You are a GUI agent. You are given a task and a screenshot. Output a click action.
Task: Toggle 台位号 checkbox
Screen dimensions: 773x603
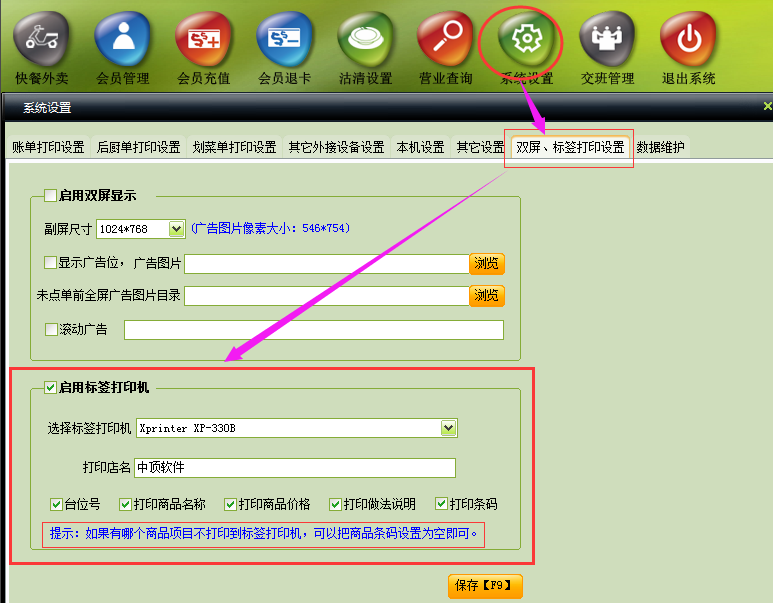point(56,504)
